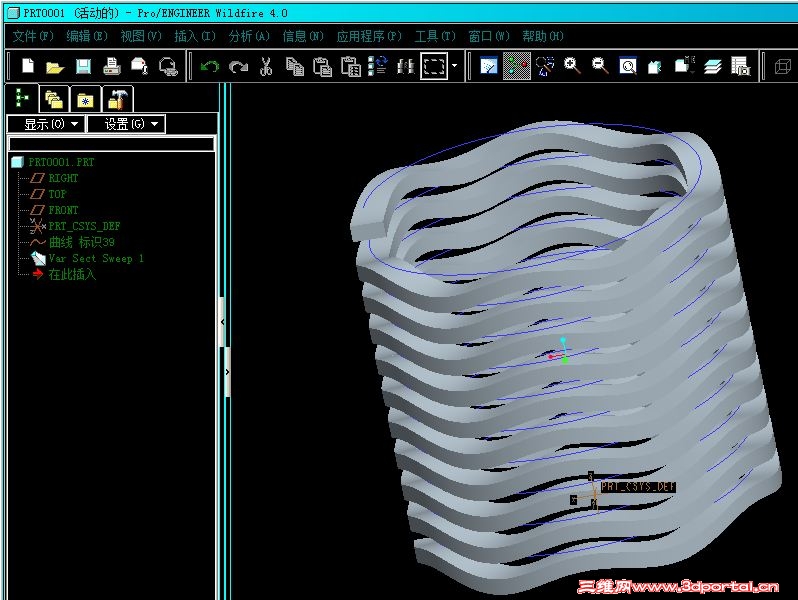Open the View Manager icon

(x=740, y=67)
